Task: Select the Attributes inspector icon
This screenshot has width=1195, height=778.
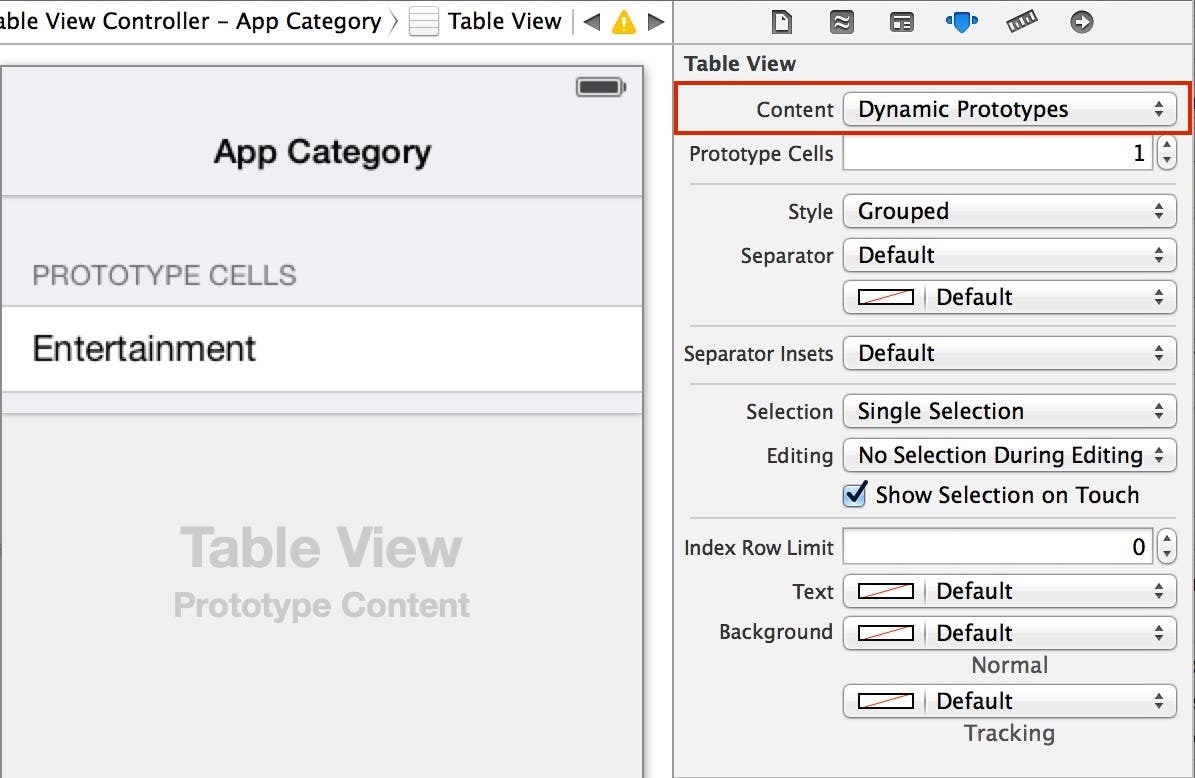Action: pyautogui.click(x=961, y=22)
